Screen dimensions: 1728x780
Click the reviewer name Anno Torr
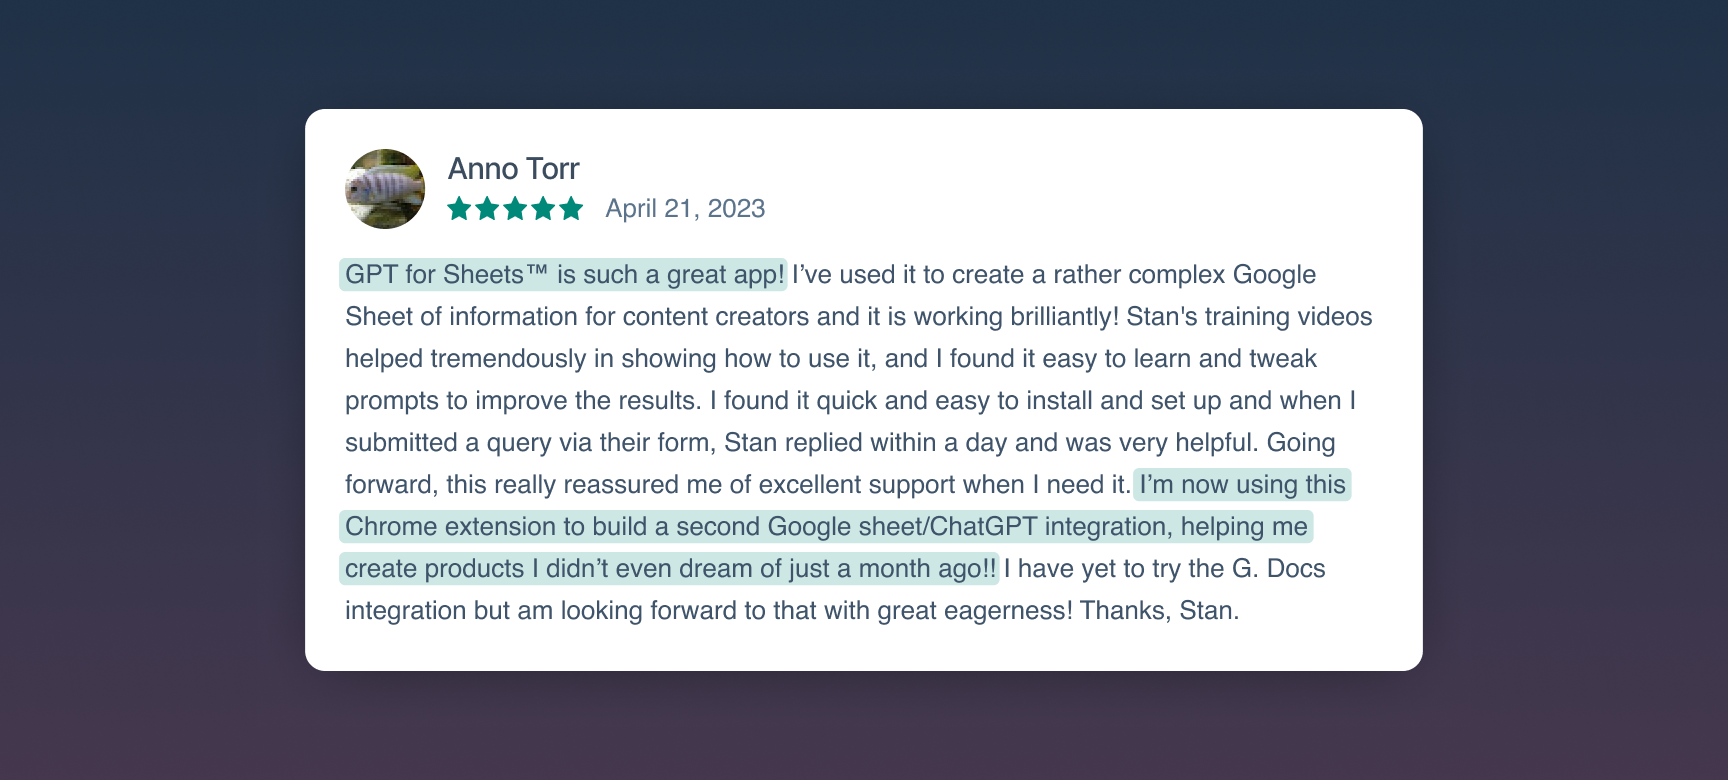513,168
